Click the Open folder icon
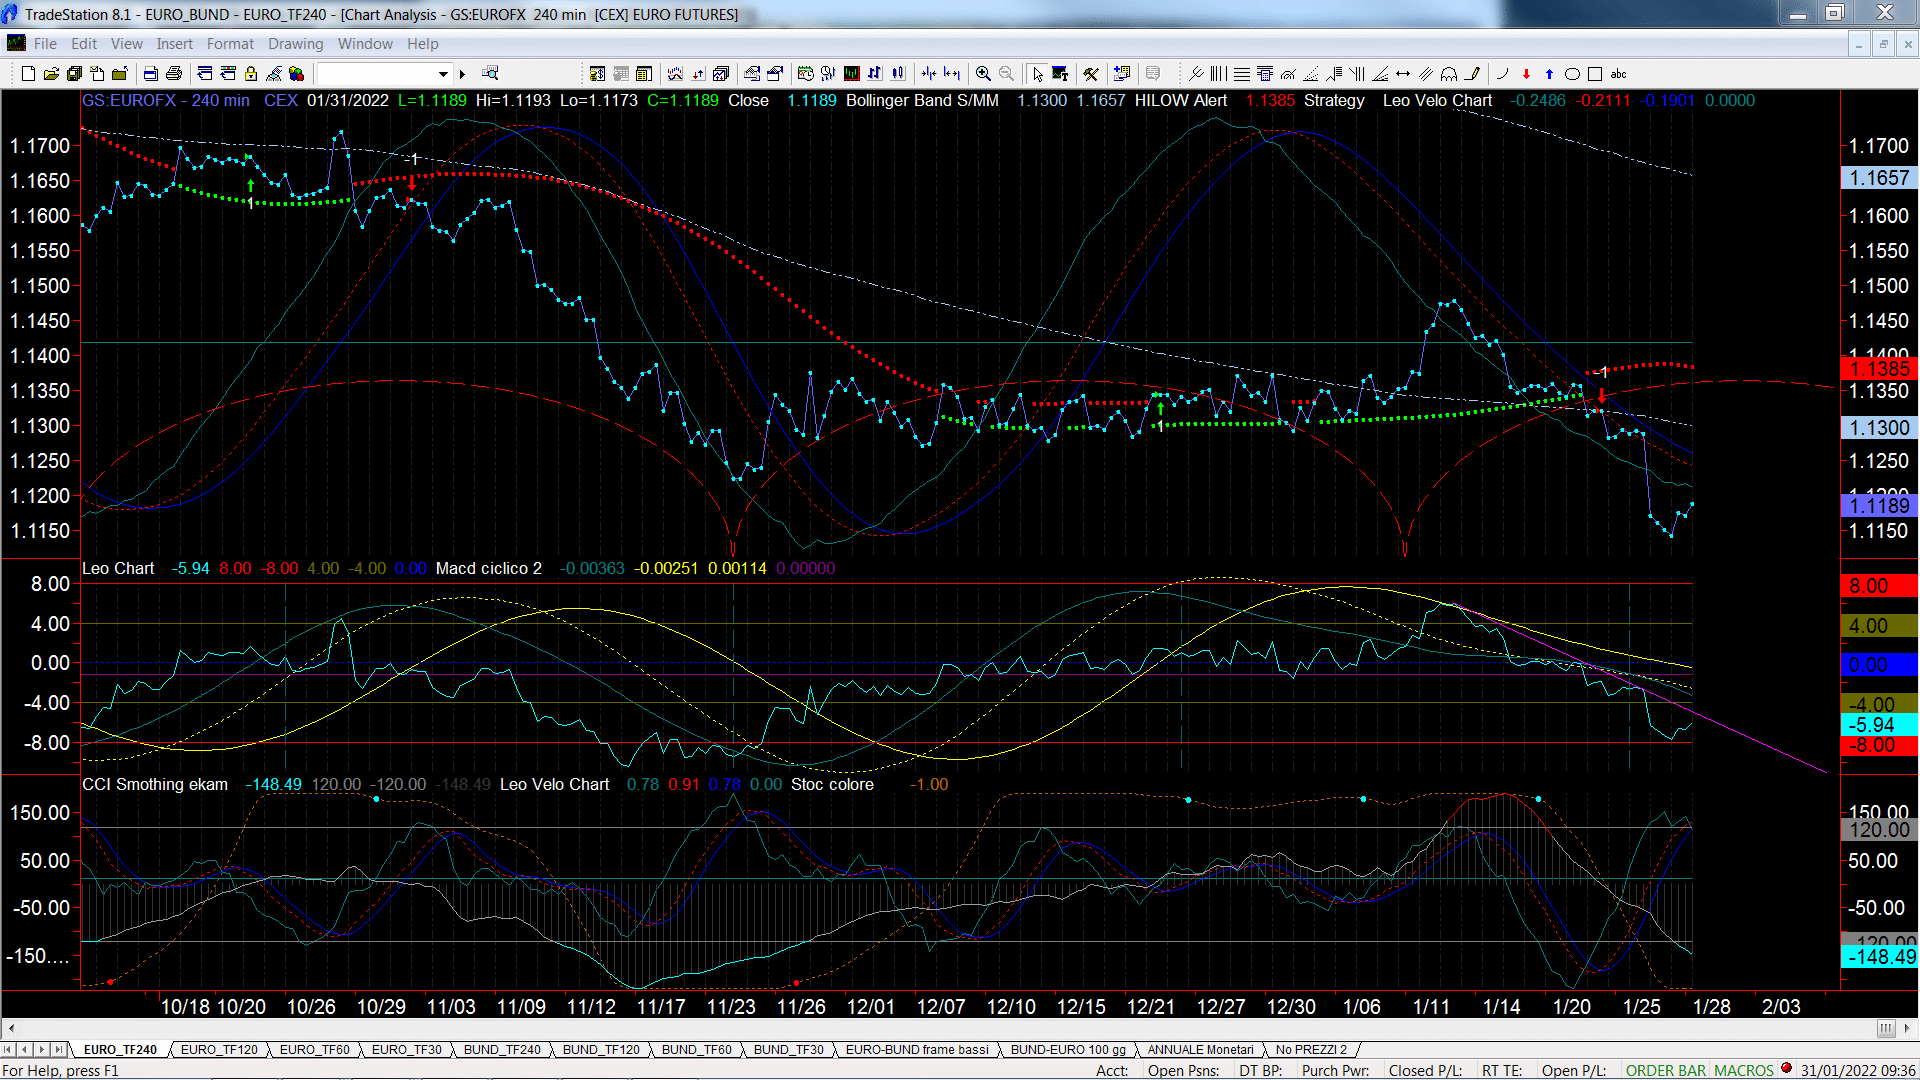 click(51, 74)
